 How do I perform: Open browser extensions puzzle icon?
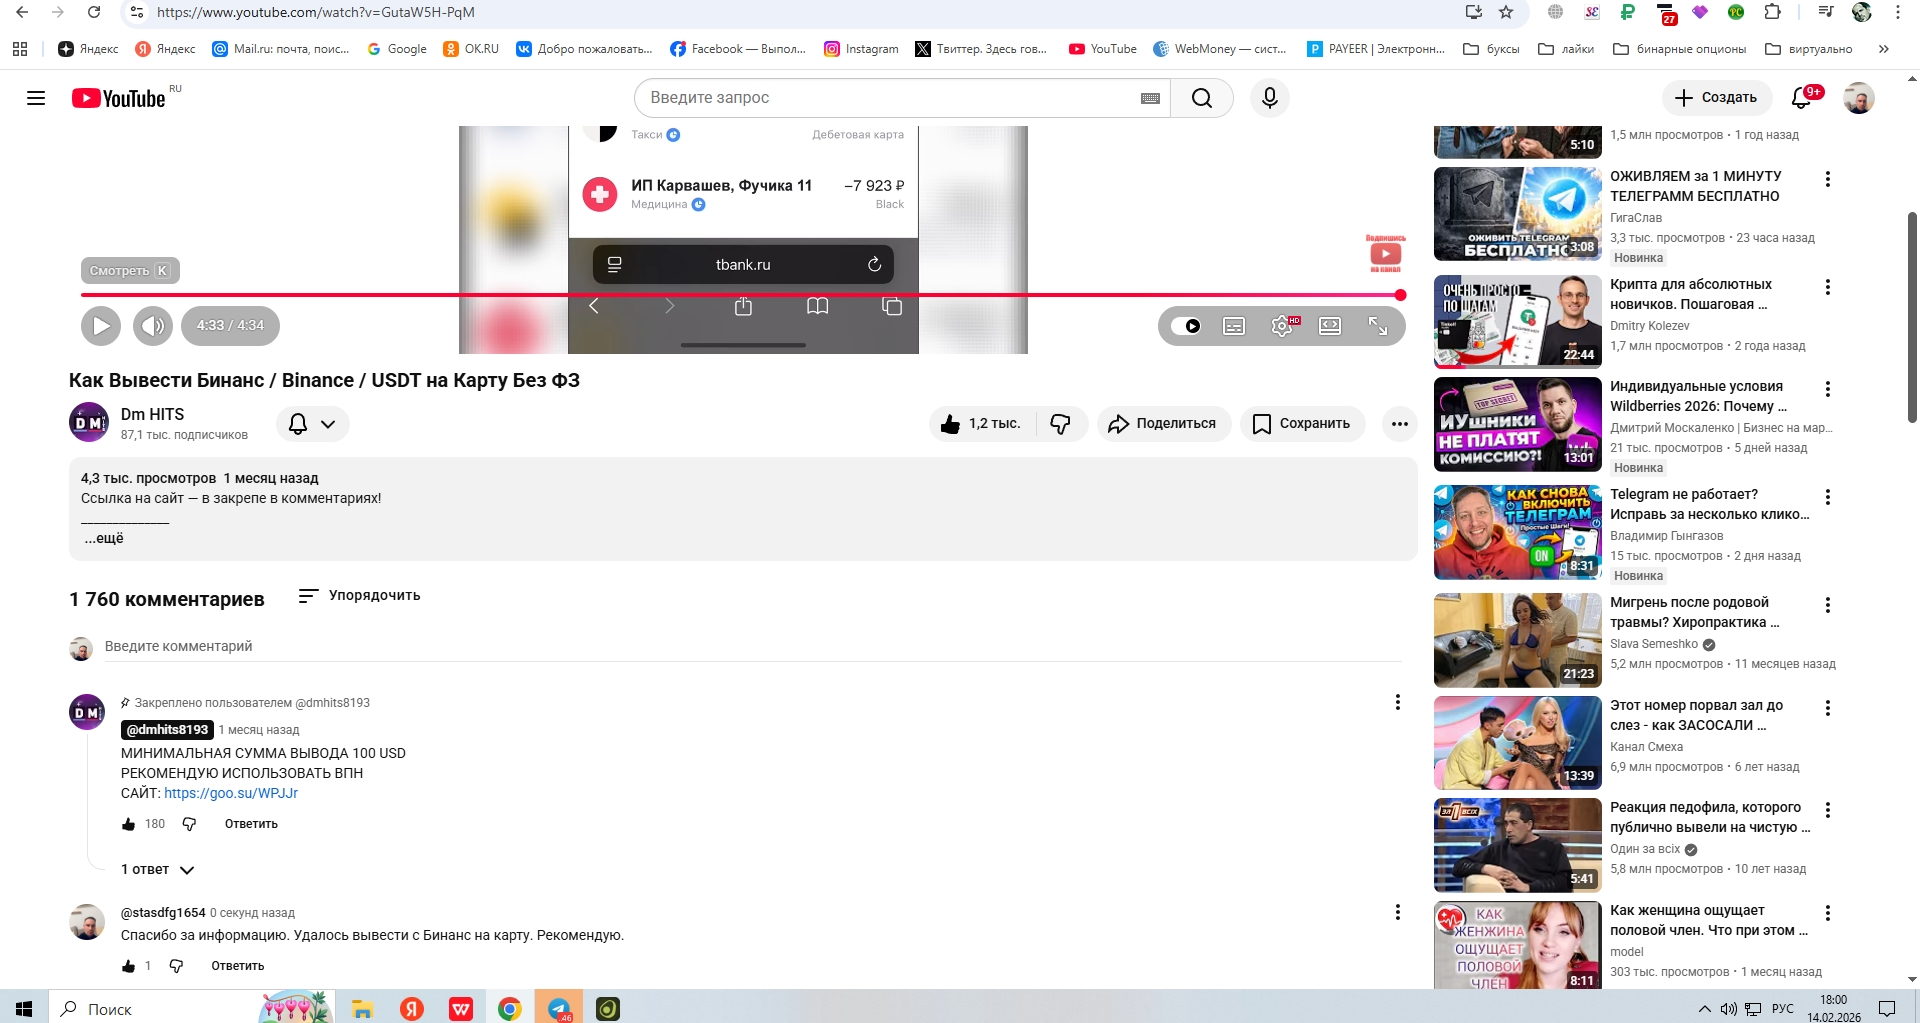pos(1773,12)
